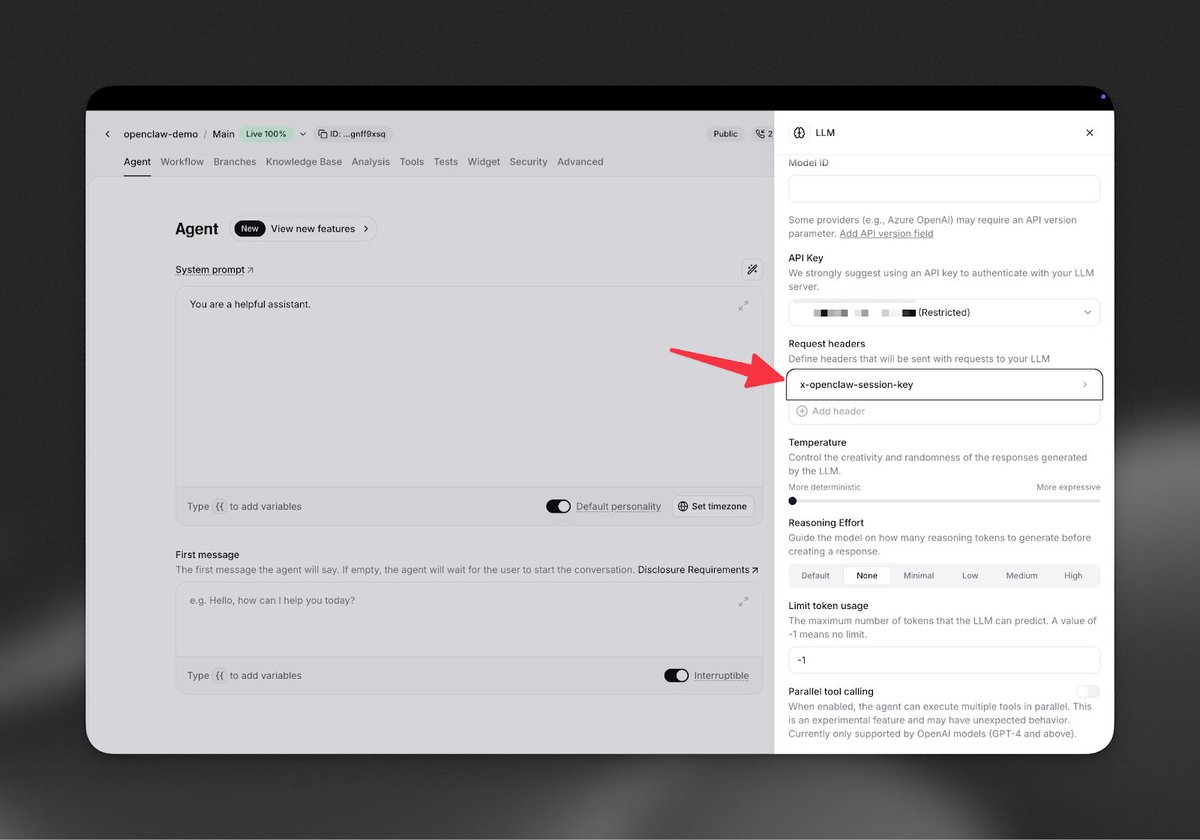Switch to the Widget tab
Image resolution: width=1200 pixels, height=840 pixels.
tap(484, 162)
